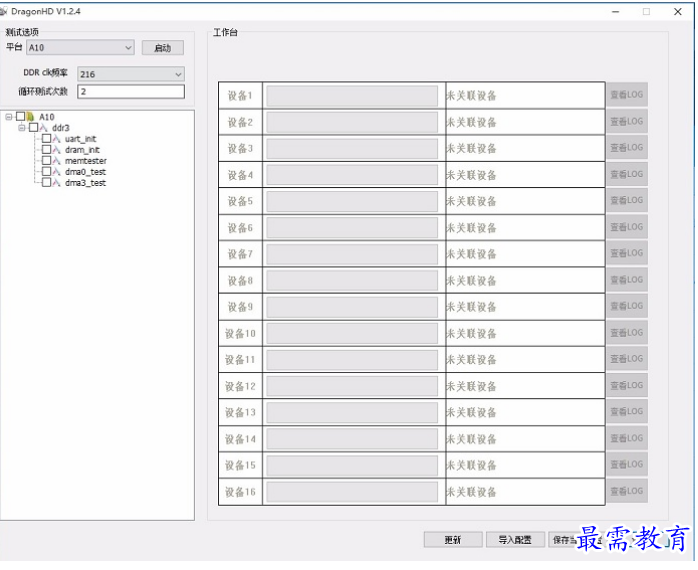Maximize the DragonHD window
The image size is (698, 570).
pyautogui.click(x=646, y=12)
